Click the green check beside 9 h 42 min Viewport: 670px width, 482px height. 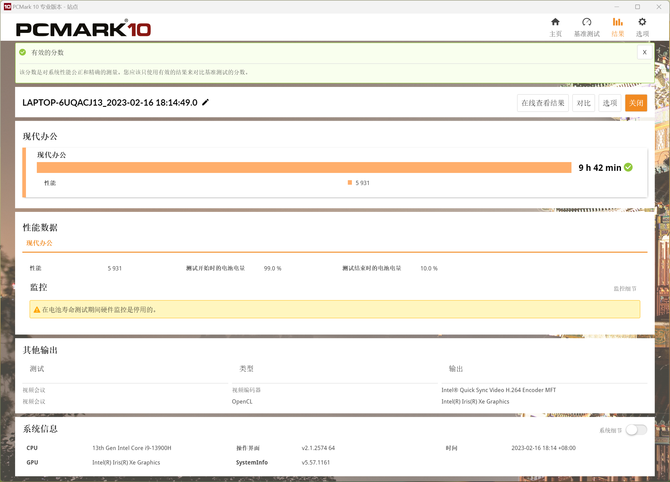pyautogui.click(x=628, y=168)
